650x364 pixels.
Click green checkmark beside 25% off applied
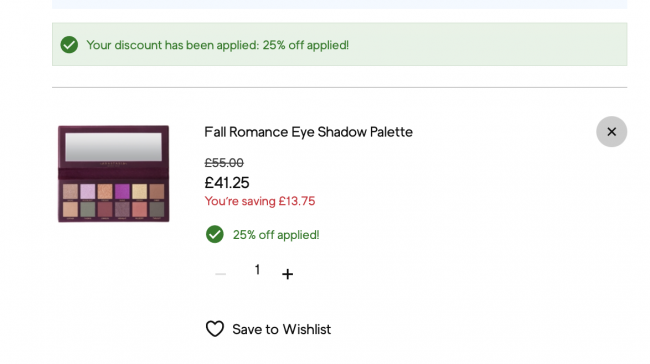pyautogui.click(x=215, y=234)
